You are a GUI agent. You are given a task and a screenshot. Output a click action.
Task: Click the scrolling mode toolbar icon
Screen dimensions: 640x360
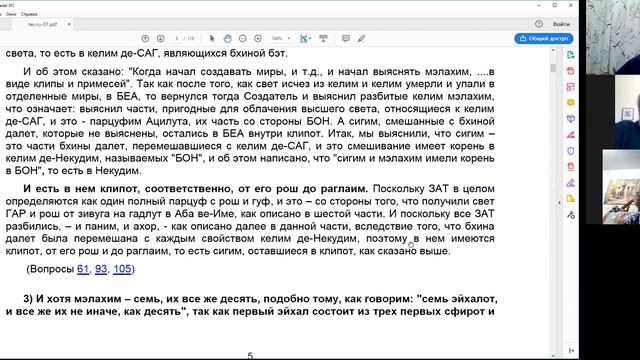tap(323, 38)
